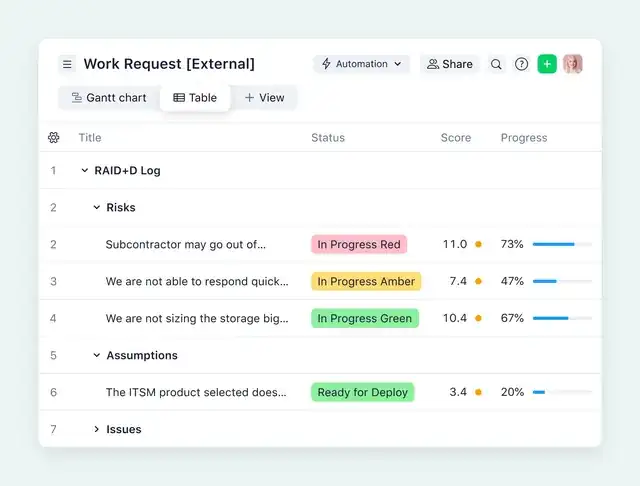640x486 pixels.
Task: Select the RAID+D Log row label
Action: tap(127, 171)
